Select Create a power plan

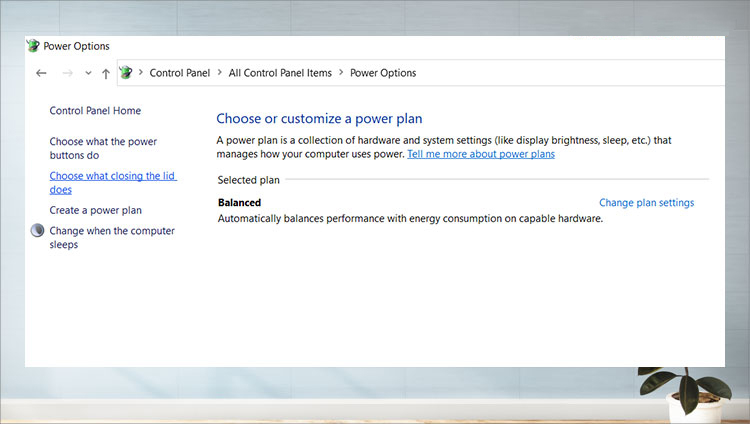96,210
